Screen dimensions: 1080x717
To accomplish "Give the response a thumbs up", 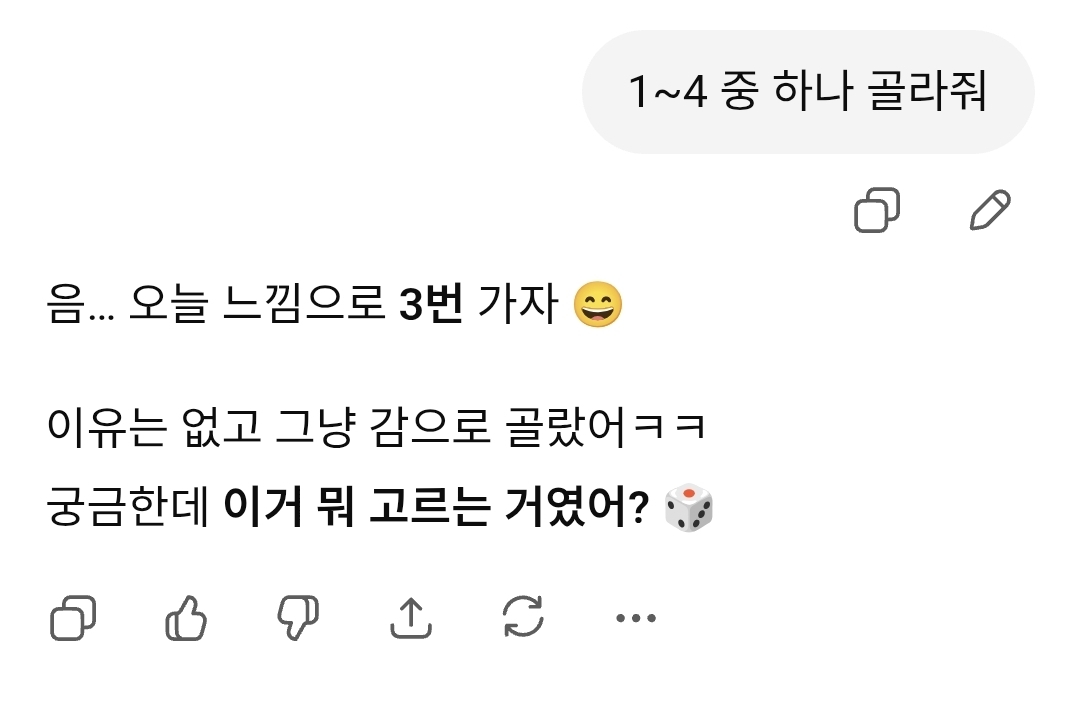I will click(185, 618).
